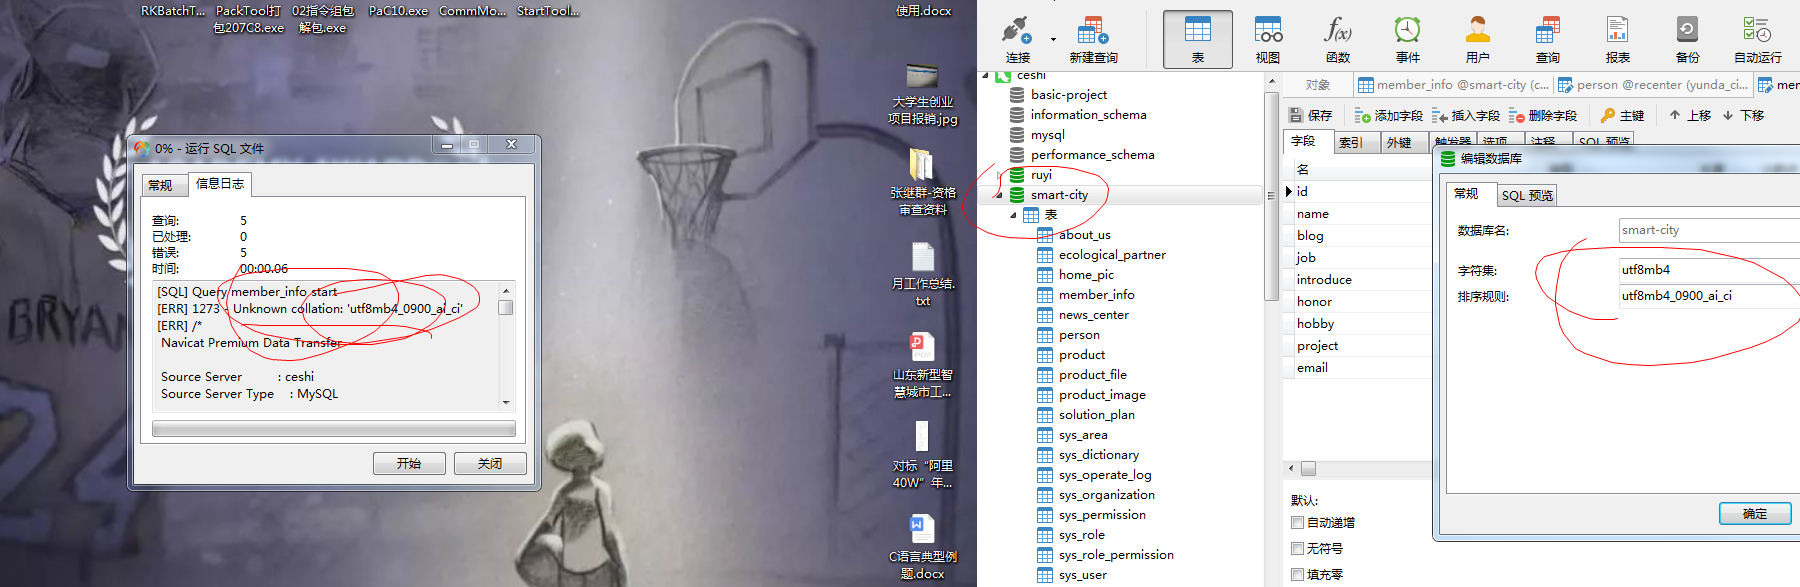Select the basic-project database icon
Image resolution: width=1800 pixels, height=587 pixels.
(1017, 95)
